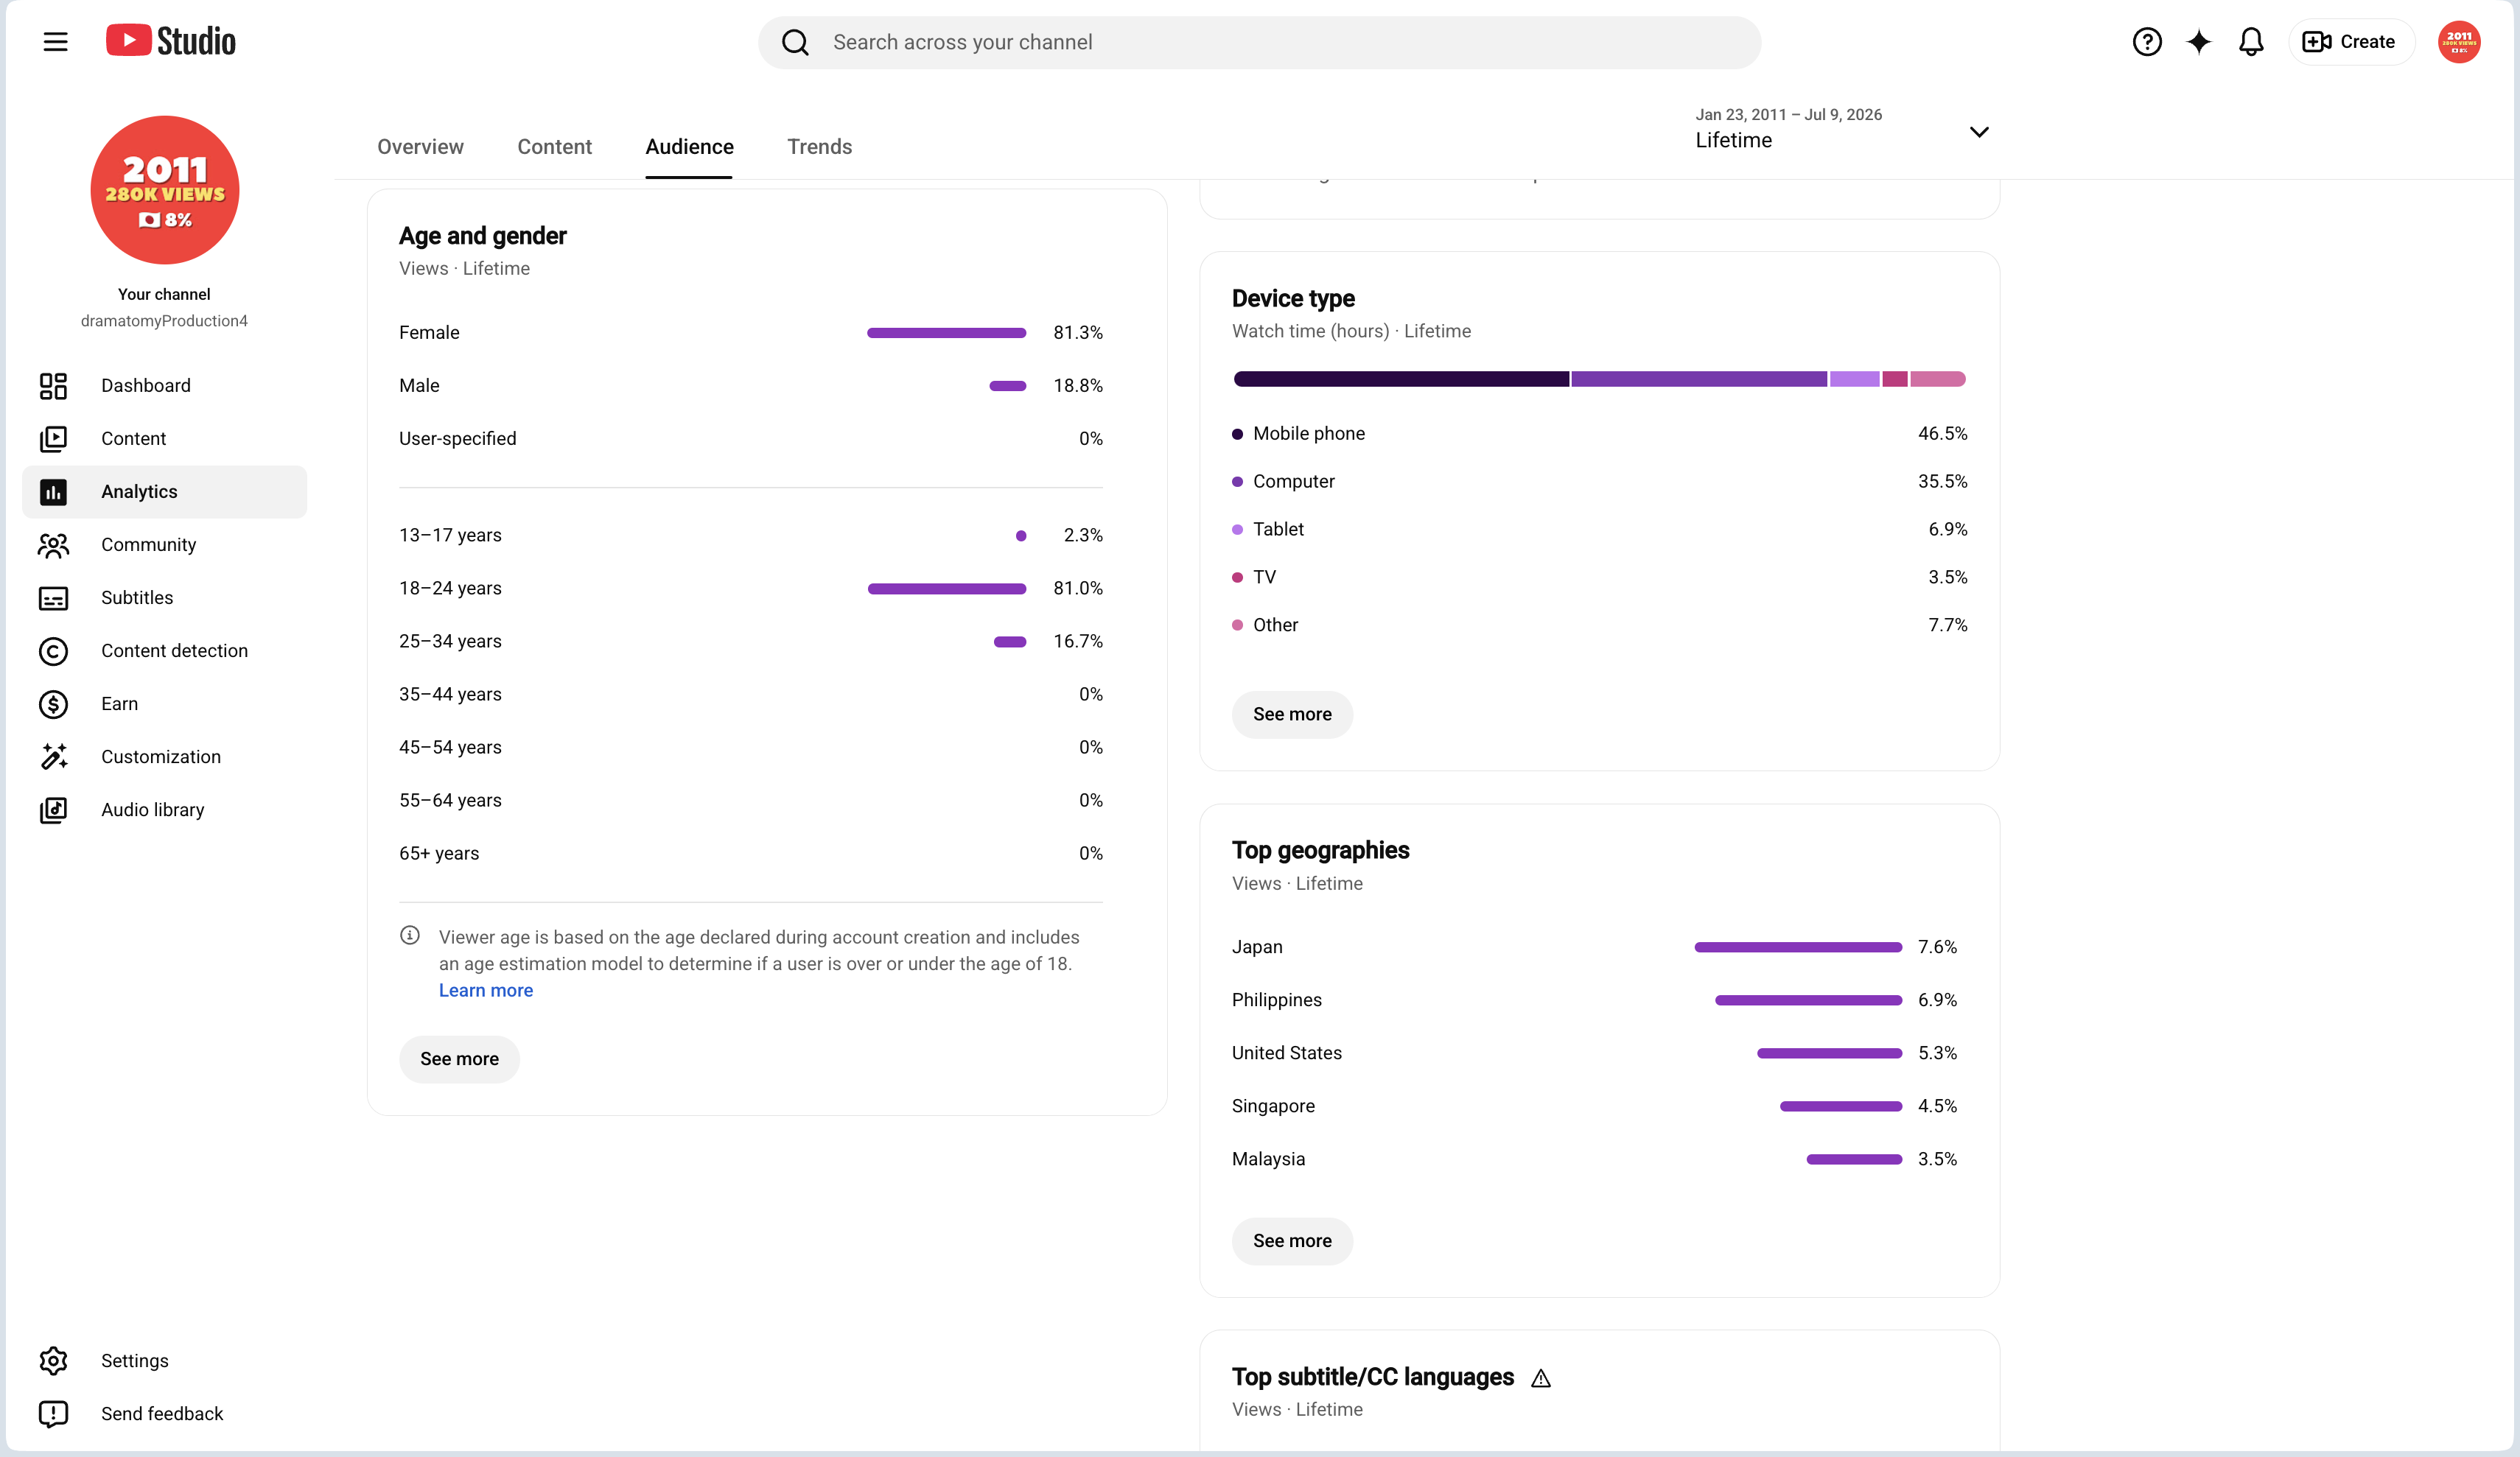Screen dimensions: 2520x1457
Task: Open the hamburger navigation menu
Action: [x=56, y=42]
